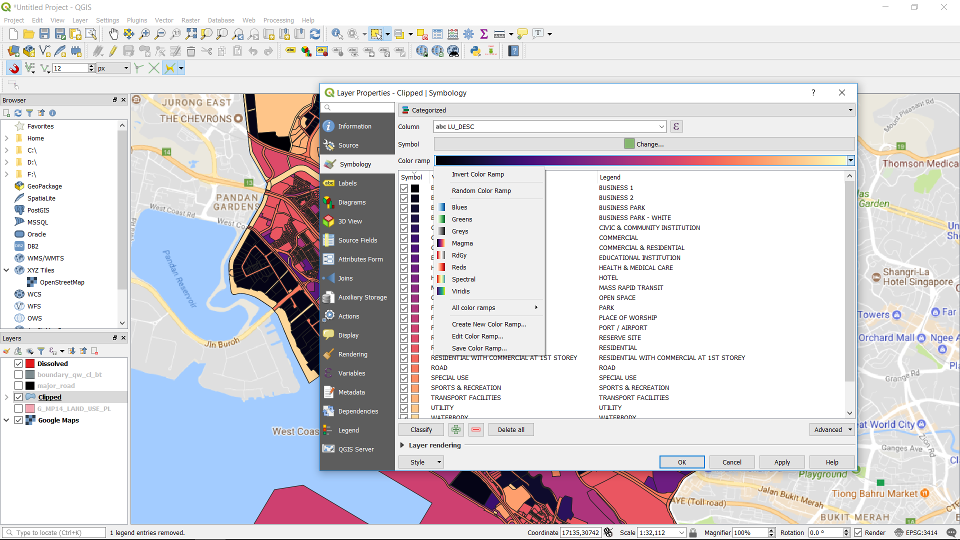Uncheck the Google Maps layer
The image size is (960, 540).
coord(18,420)
